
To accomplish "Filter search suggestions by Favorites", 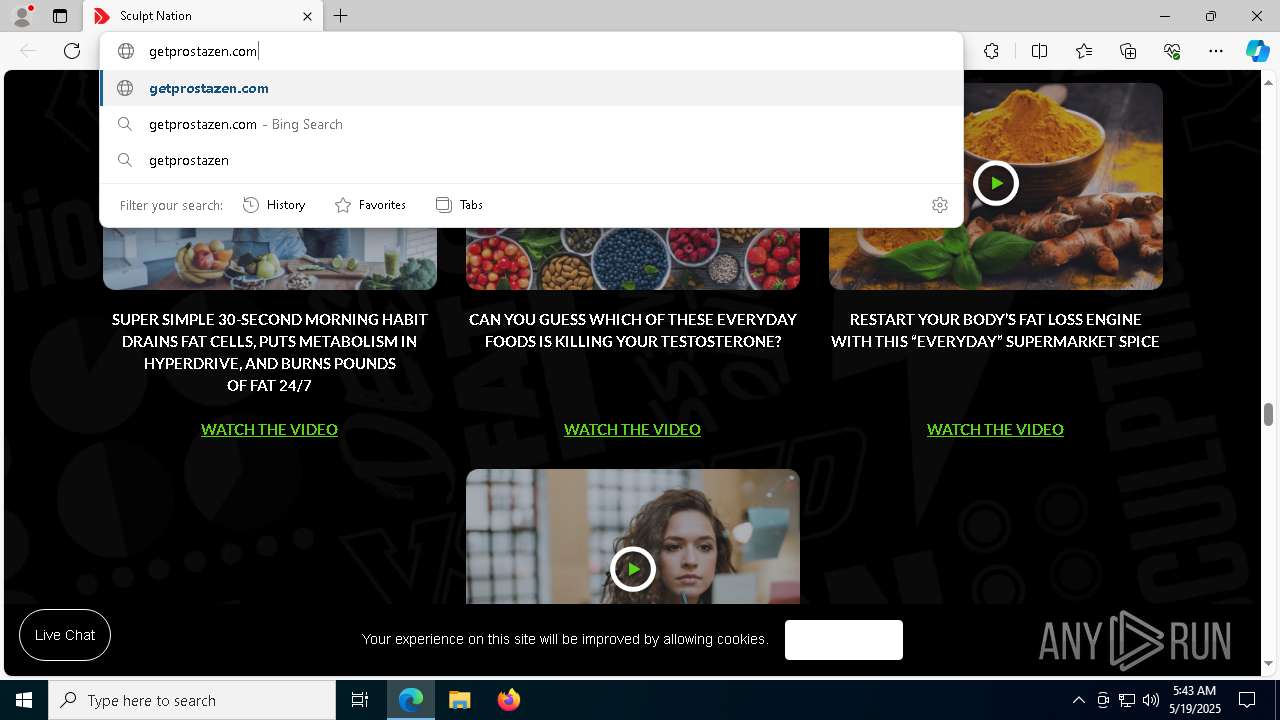I will click(x=370, y=205).
